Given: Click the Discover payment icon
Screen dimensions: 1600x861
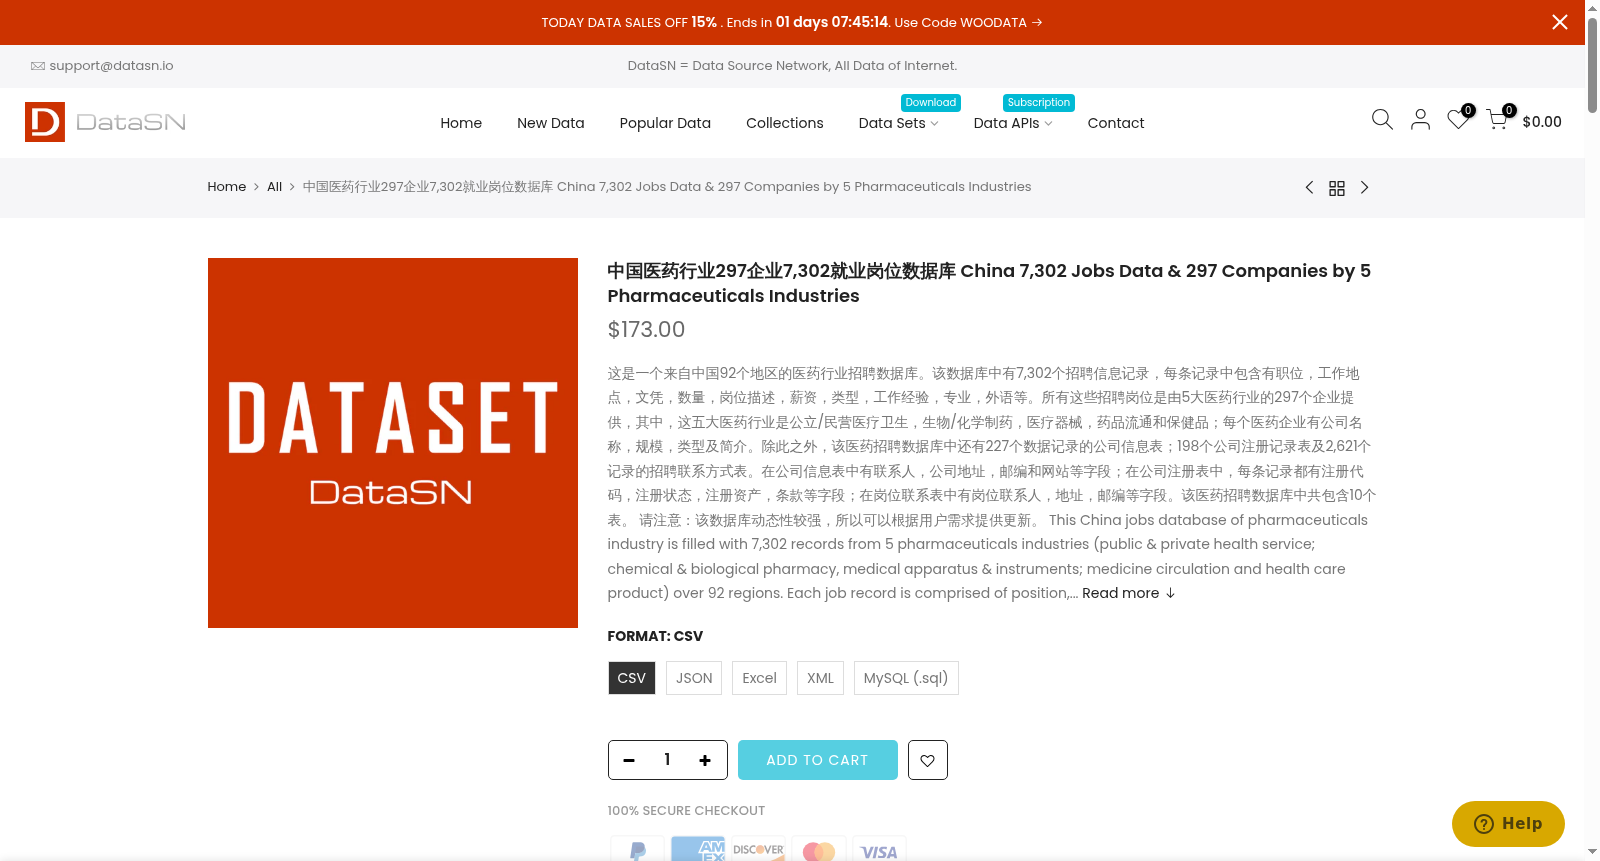Looking at the screenshot, I should (x=758, y=848).
